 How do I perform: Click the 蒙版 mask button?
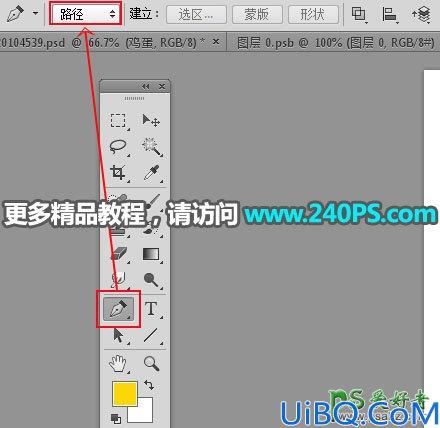tap(257, 15)
